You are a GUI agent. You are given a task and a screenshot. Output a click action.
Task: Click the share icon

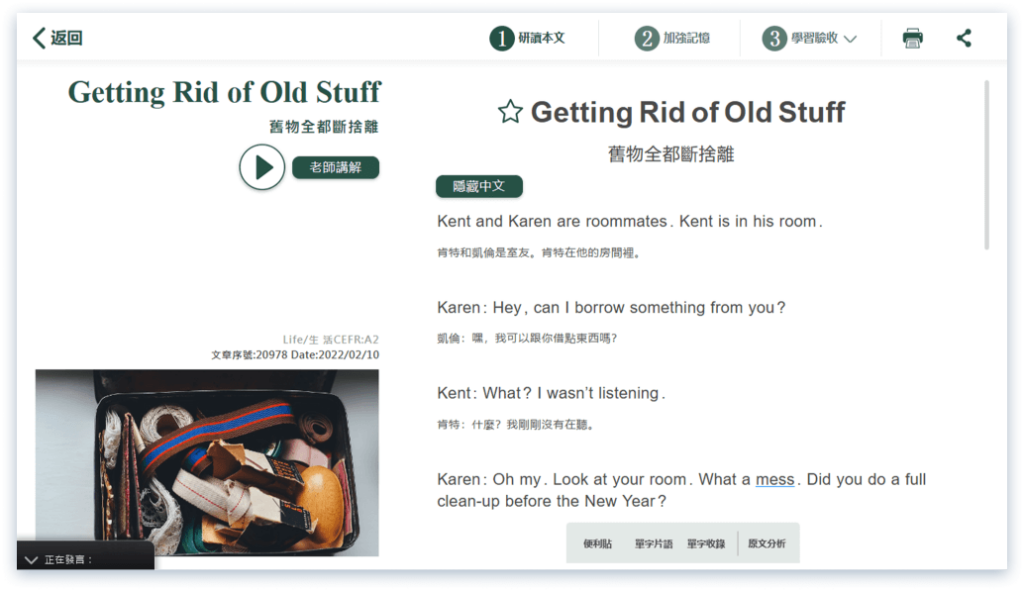964,39
